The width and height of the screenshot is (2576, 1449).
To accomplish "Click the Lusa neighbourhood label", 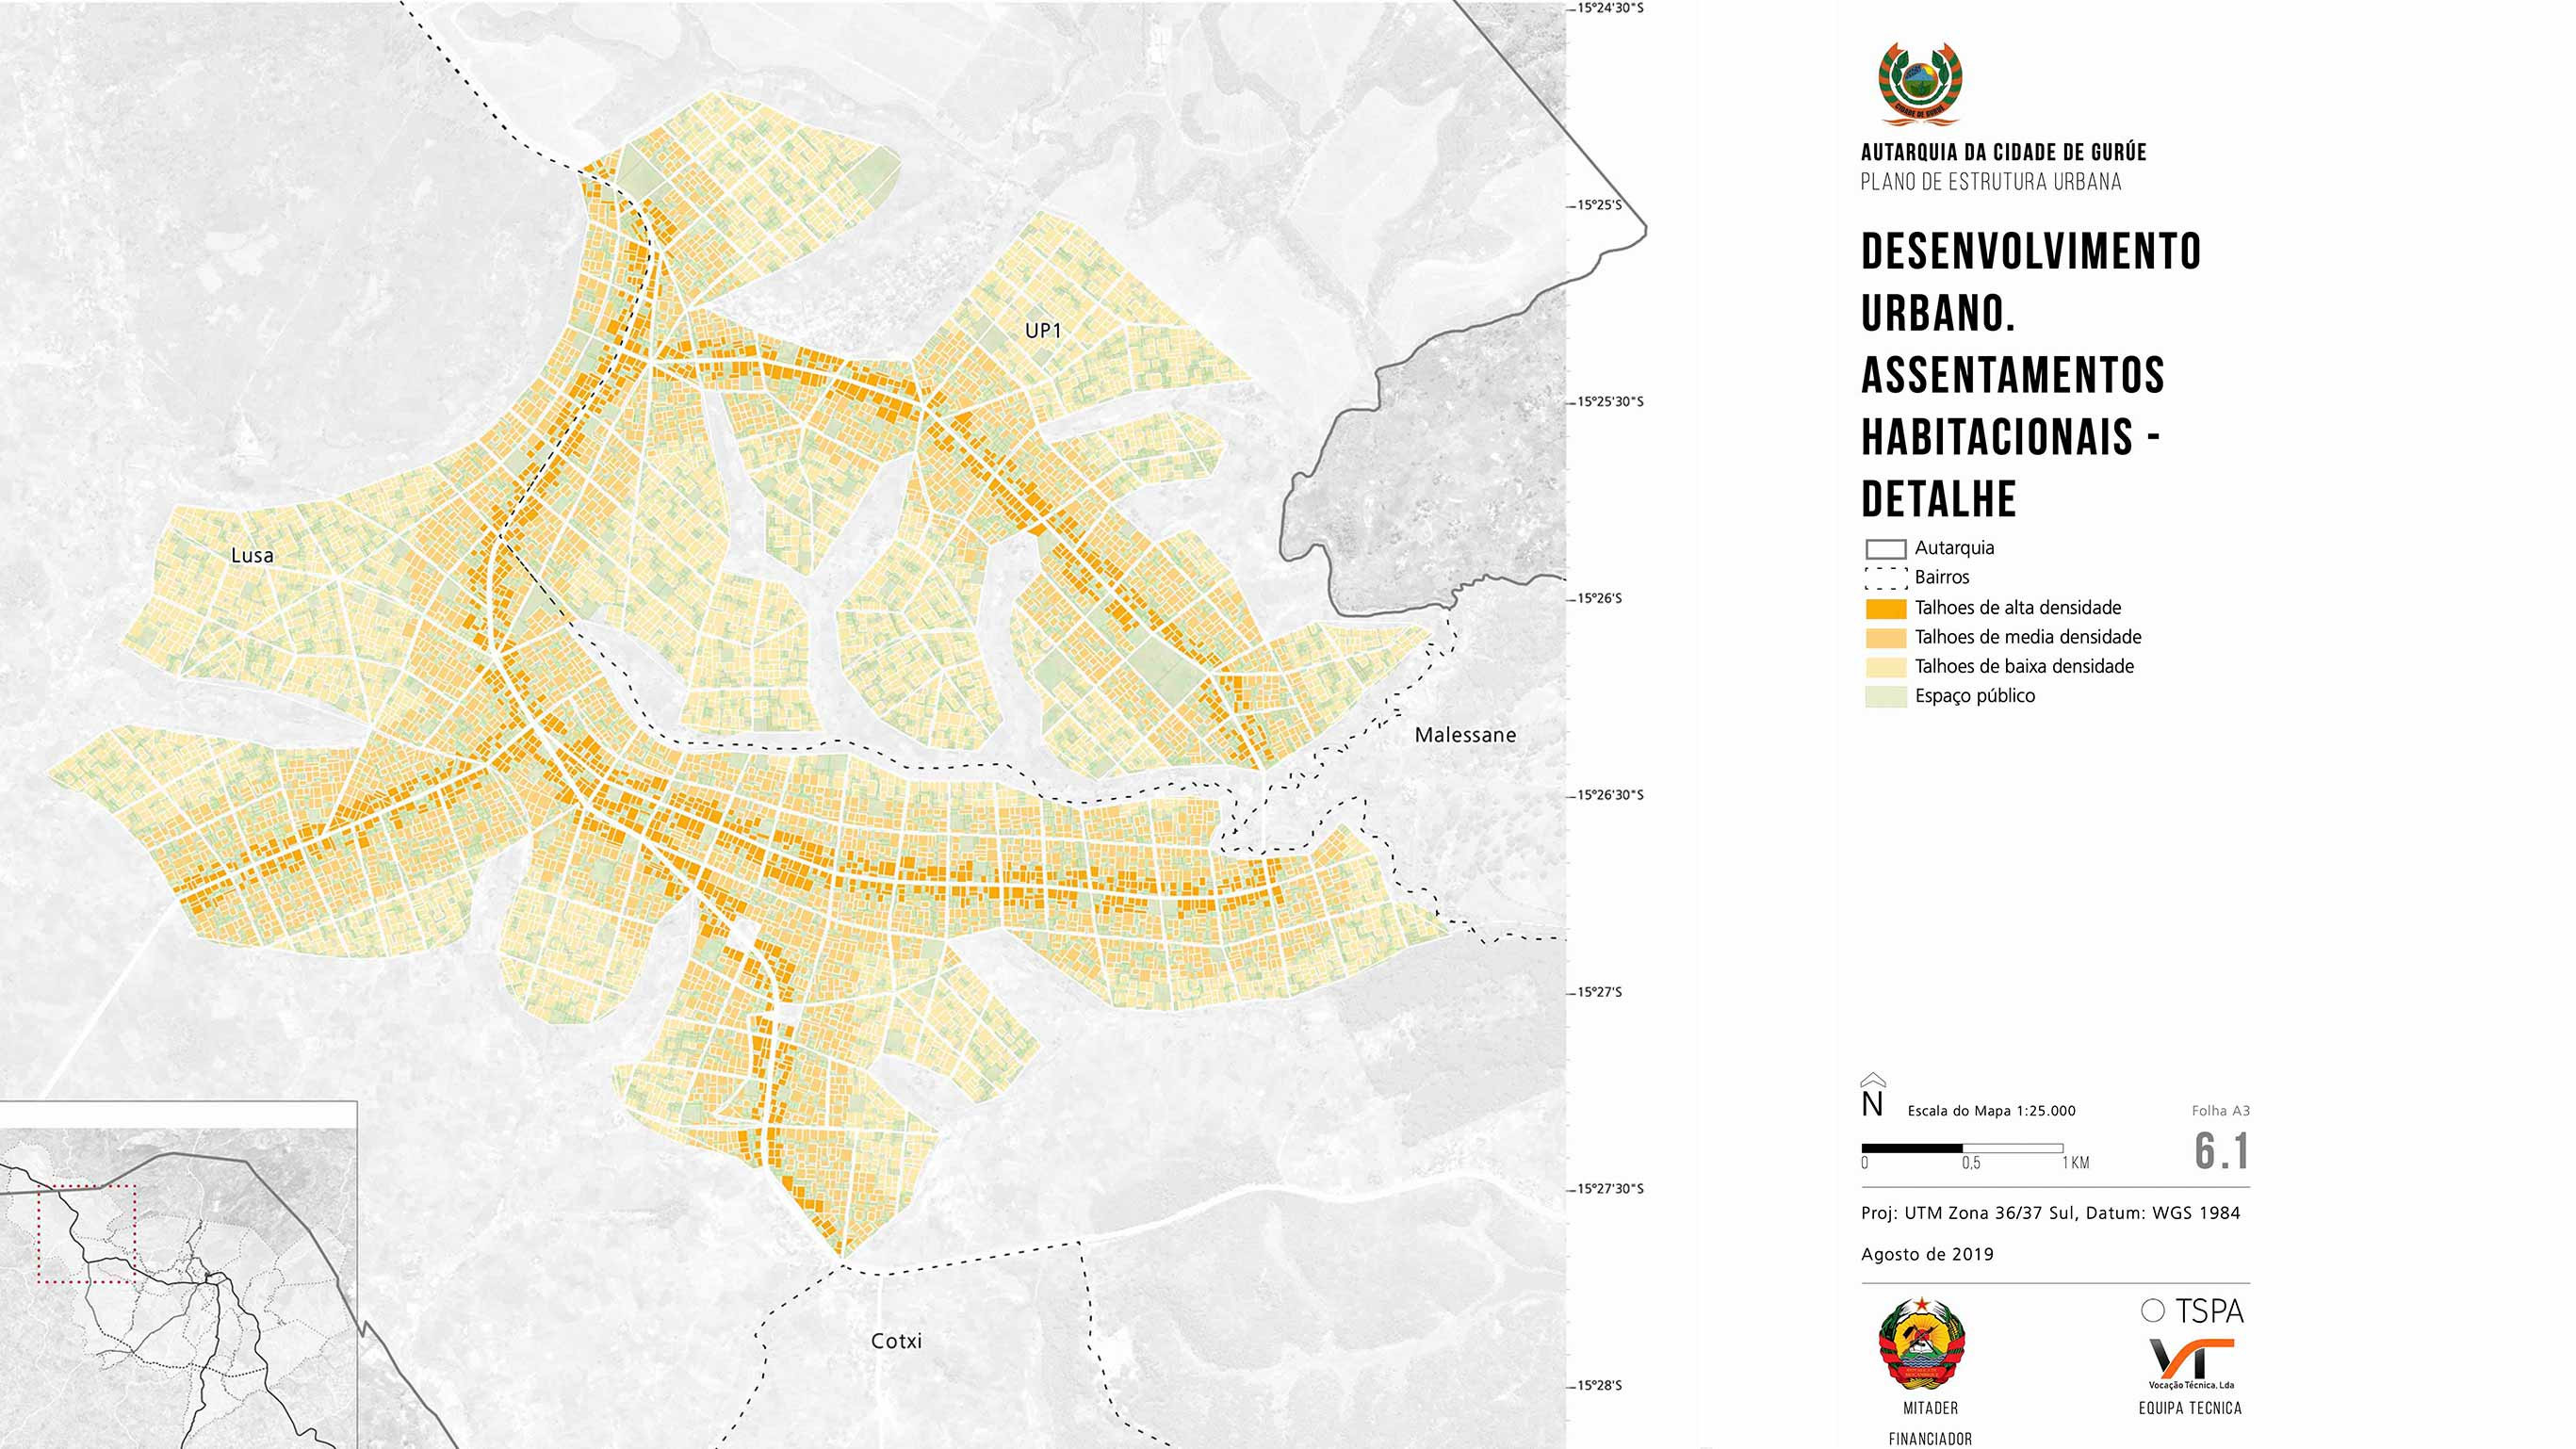I will 252,556.
